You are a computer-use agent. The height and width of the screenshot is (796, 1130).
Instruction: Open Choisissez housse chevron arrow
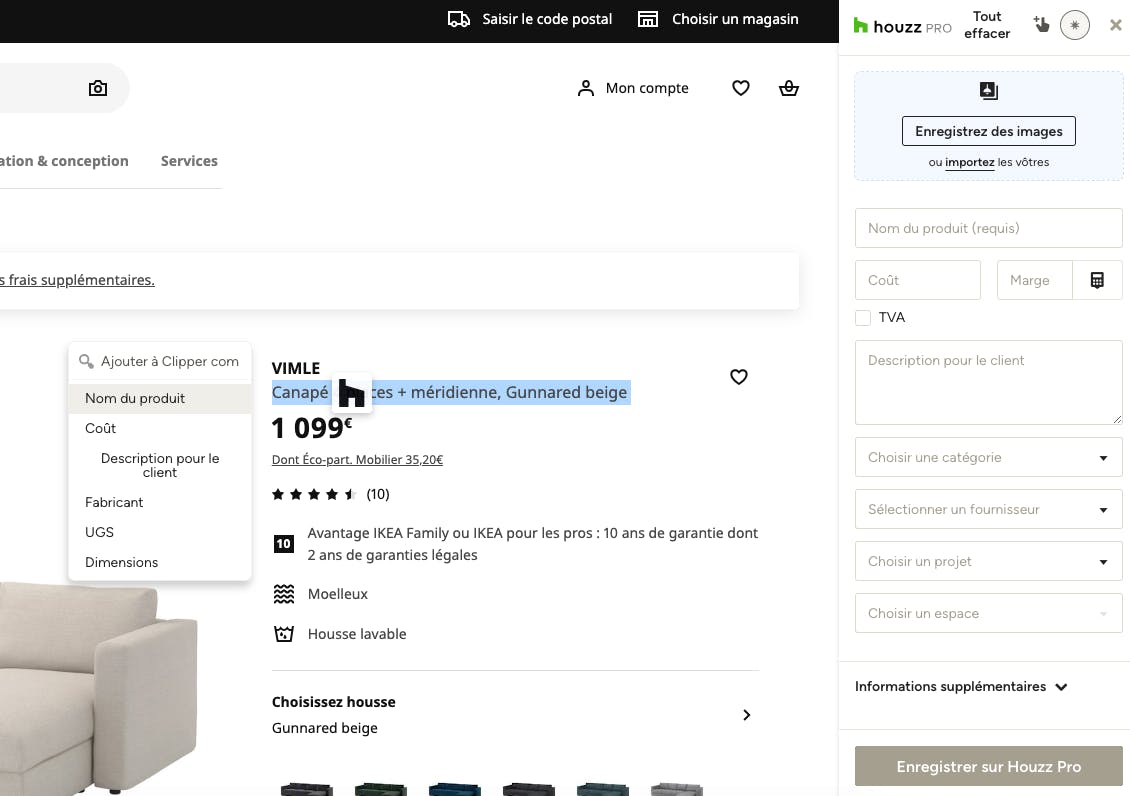point(747,715)
